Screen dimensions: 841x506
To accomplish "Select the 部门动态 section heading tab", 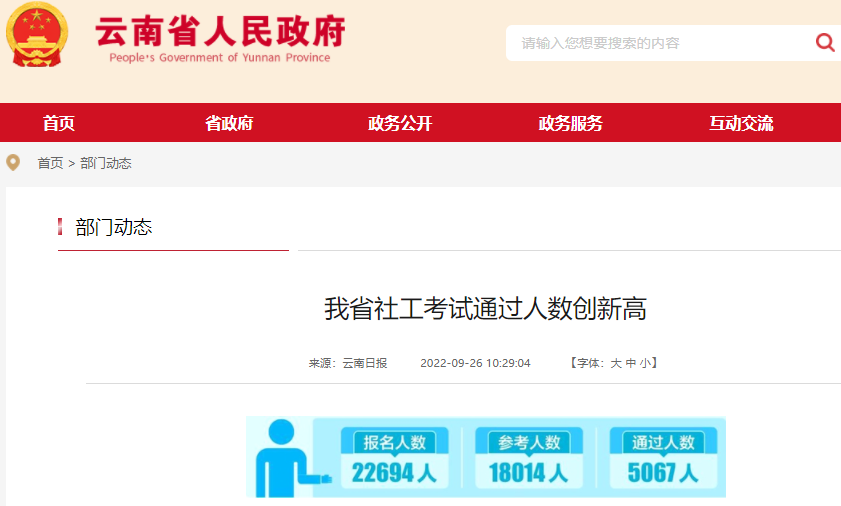I will click(114, 228).
